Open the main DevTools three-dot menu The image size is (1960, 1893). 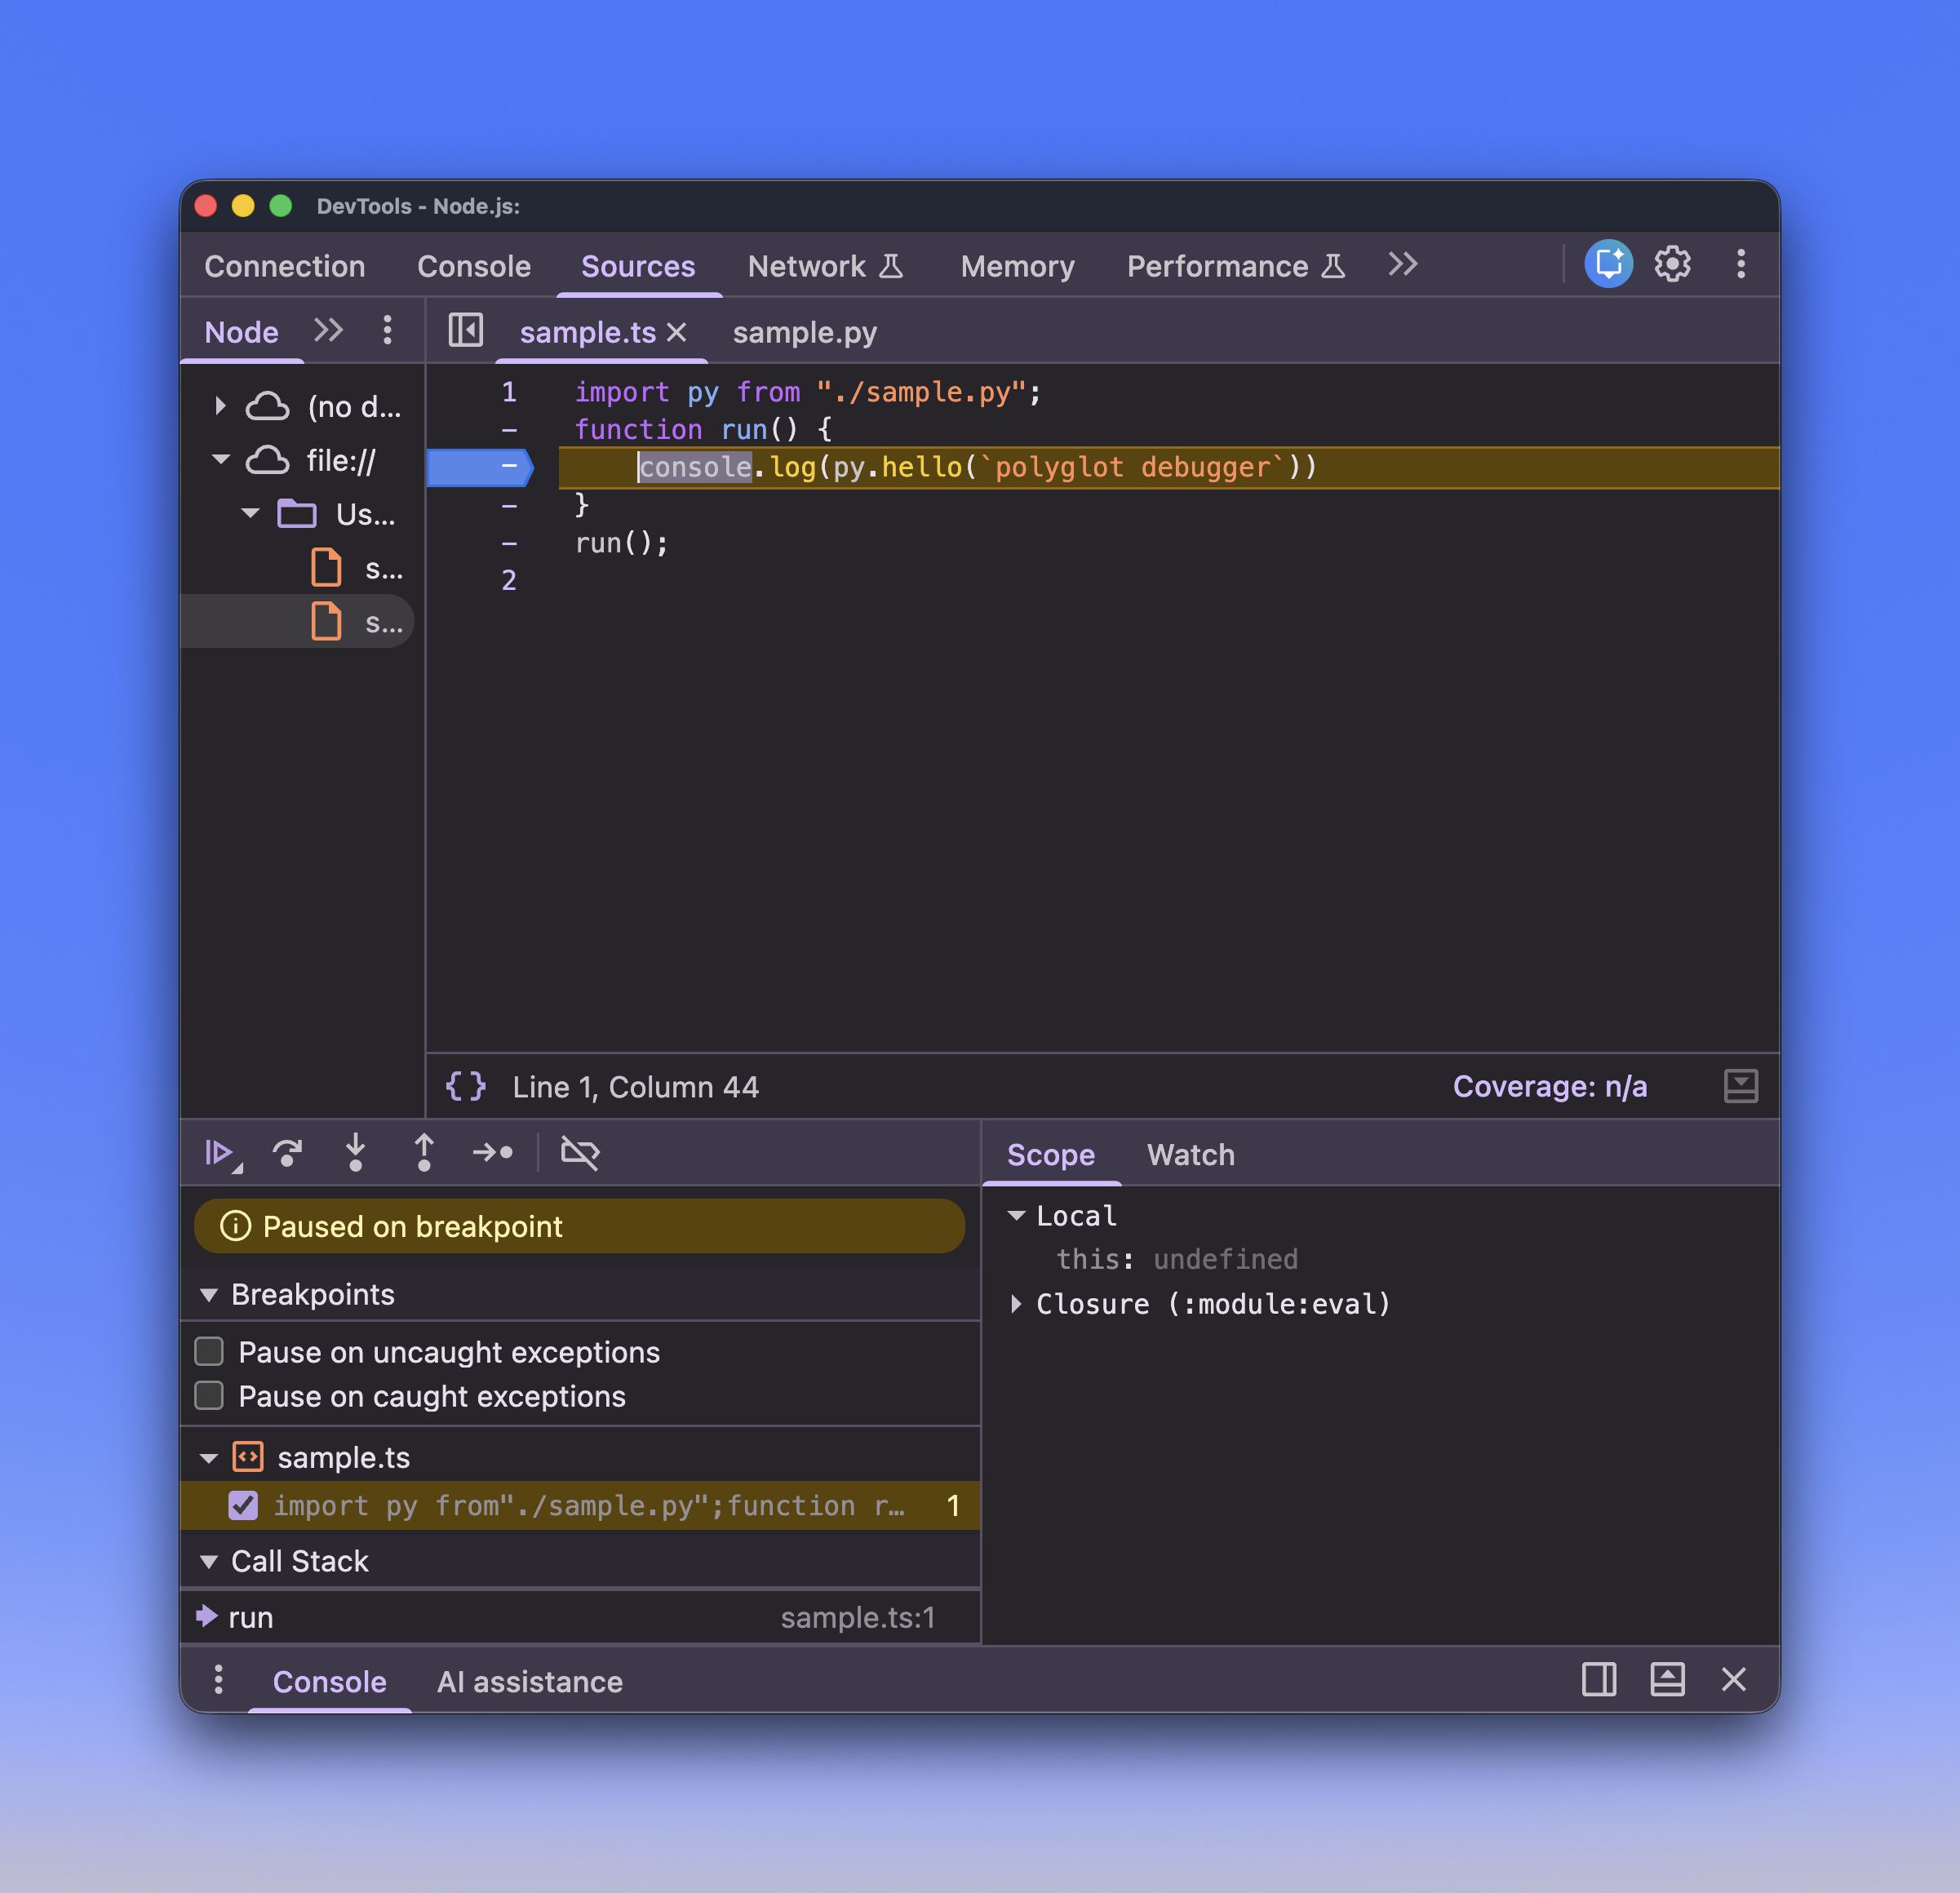[x=1741, y=264]
